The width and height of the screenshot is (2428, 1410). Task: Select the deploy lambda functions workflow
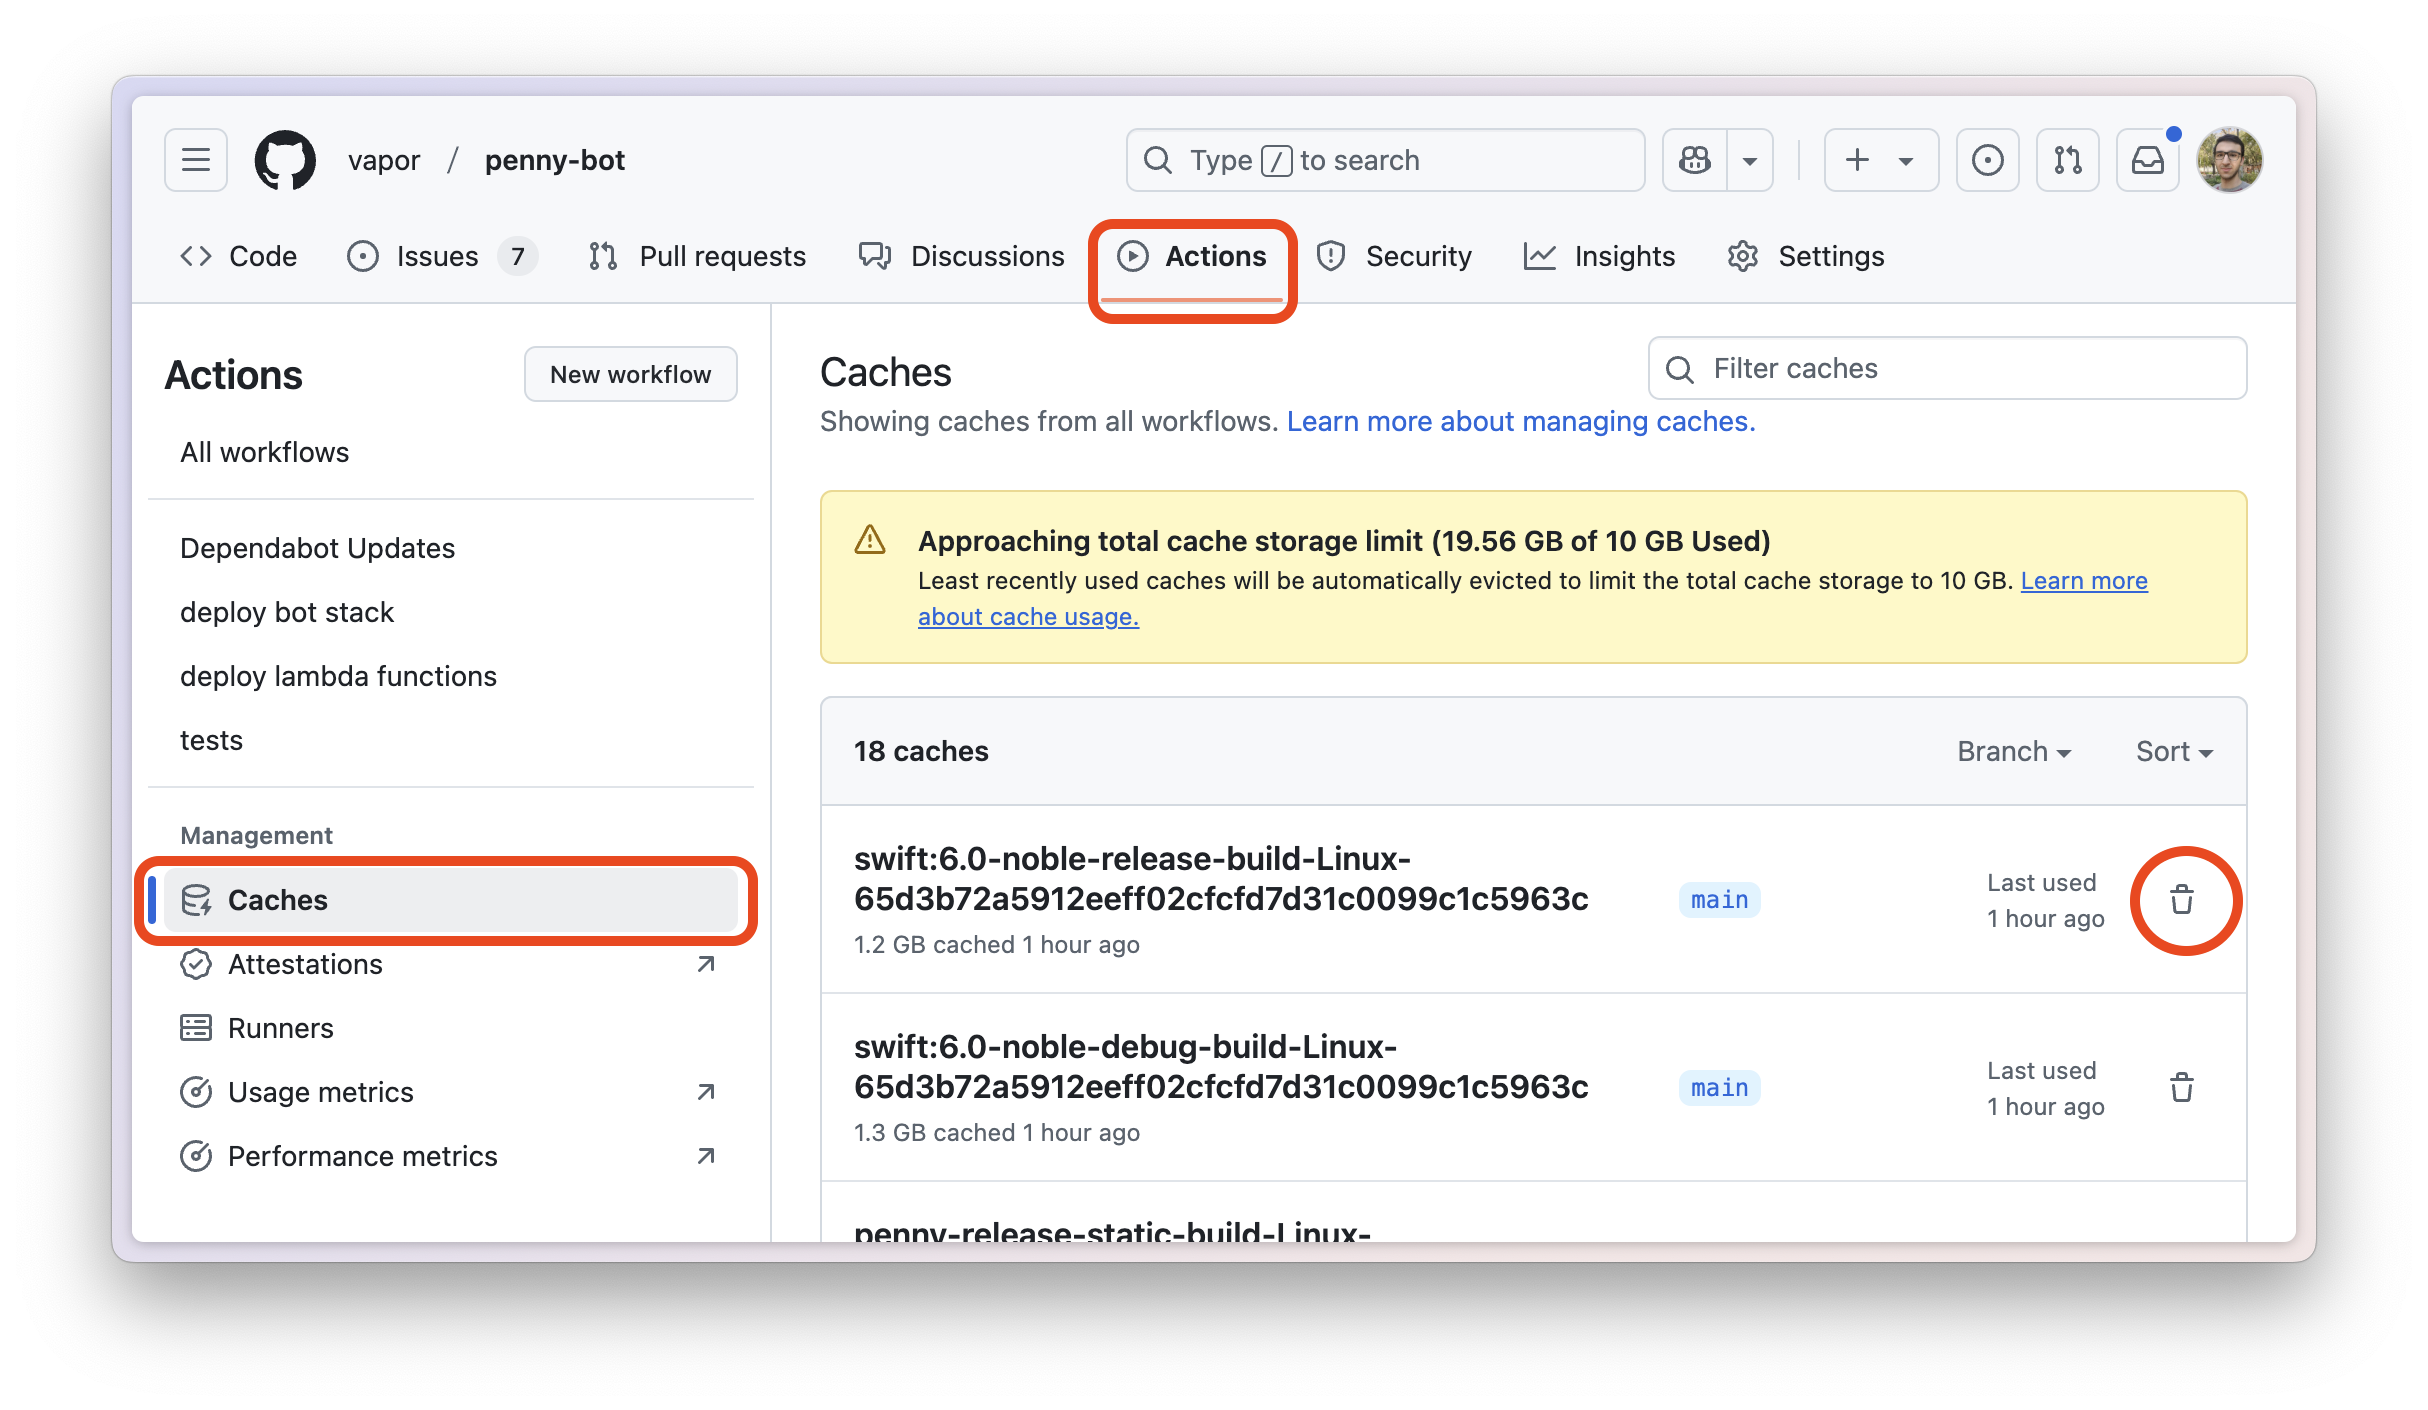[338, 677]
